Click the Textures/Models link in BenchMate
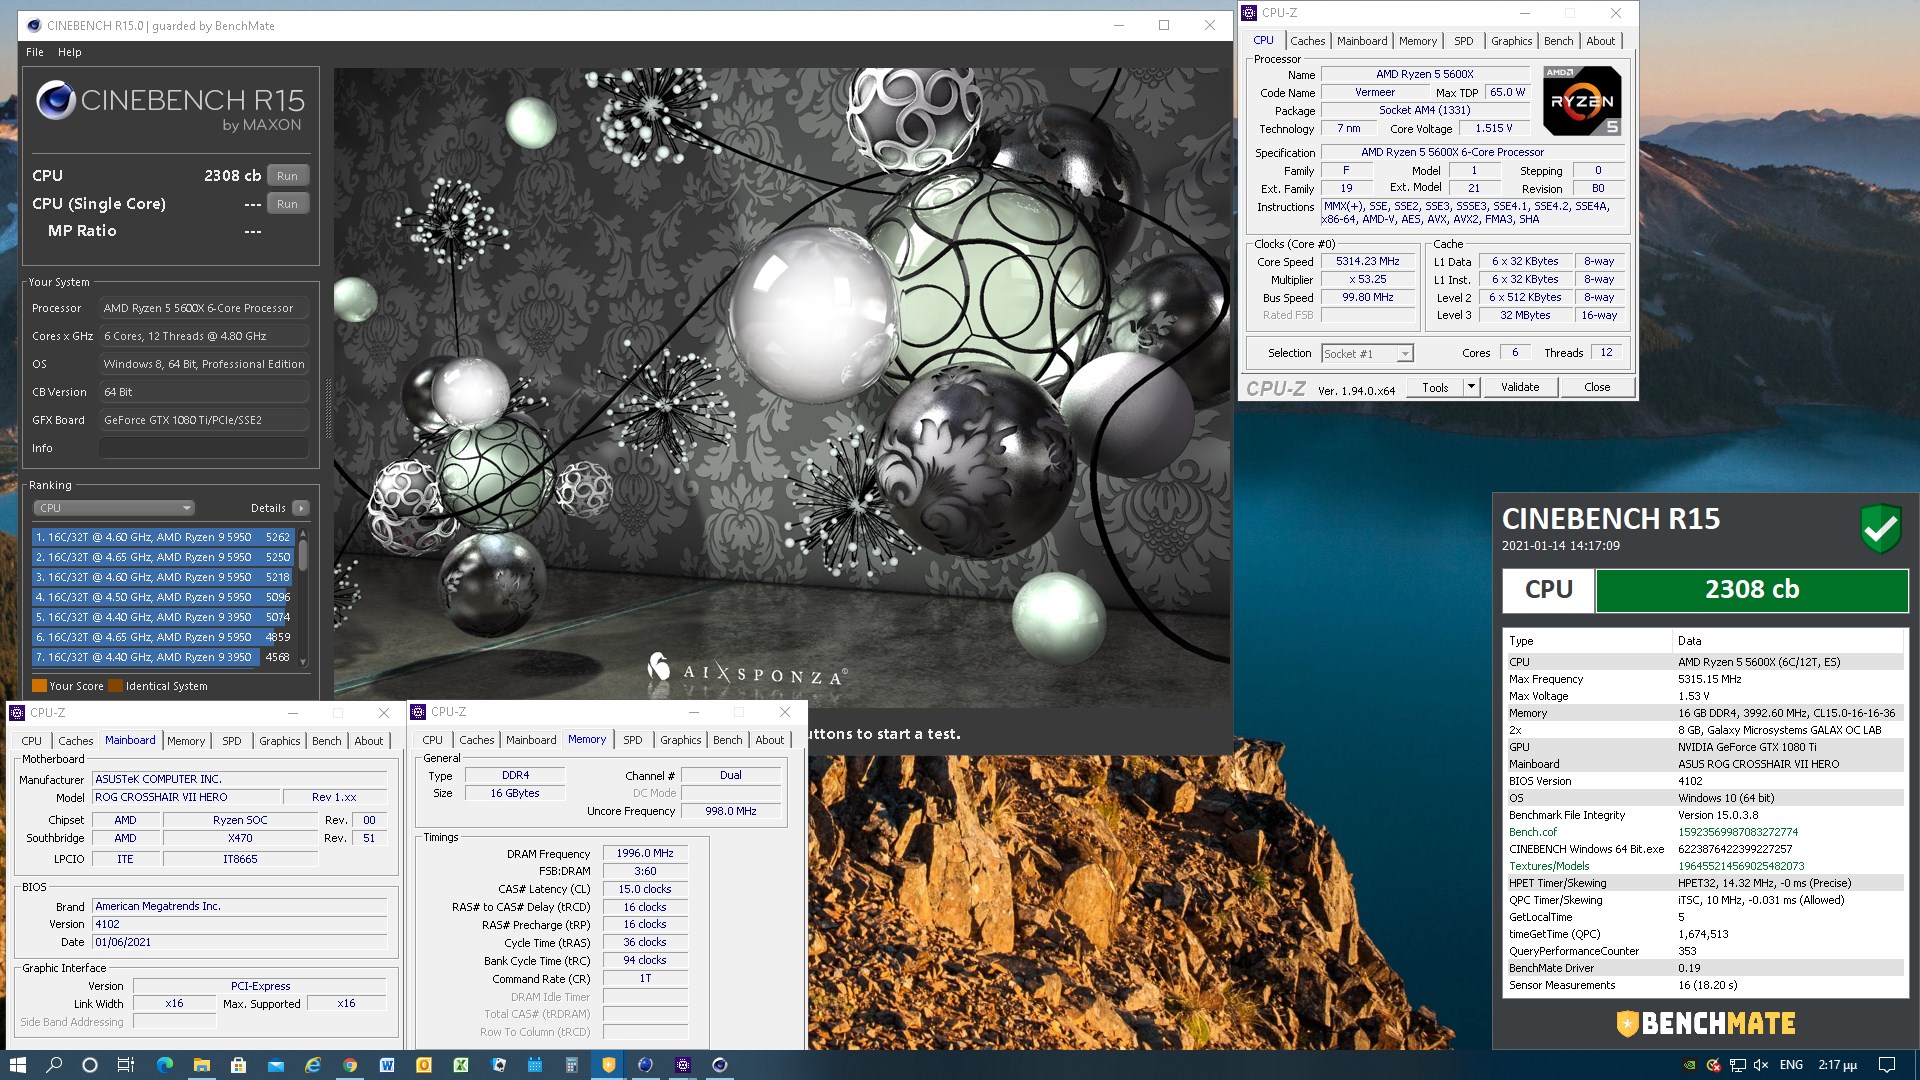Viewport: 1920px width, 1080px height. (1548, 866)
